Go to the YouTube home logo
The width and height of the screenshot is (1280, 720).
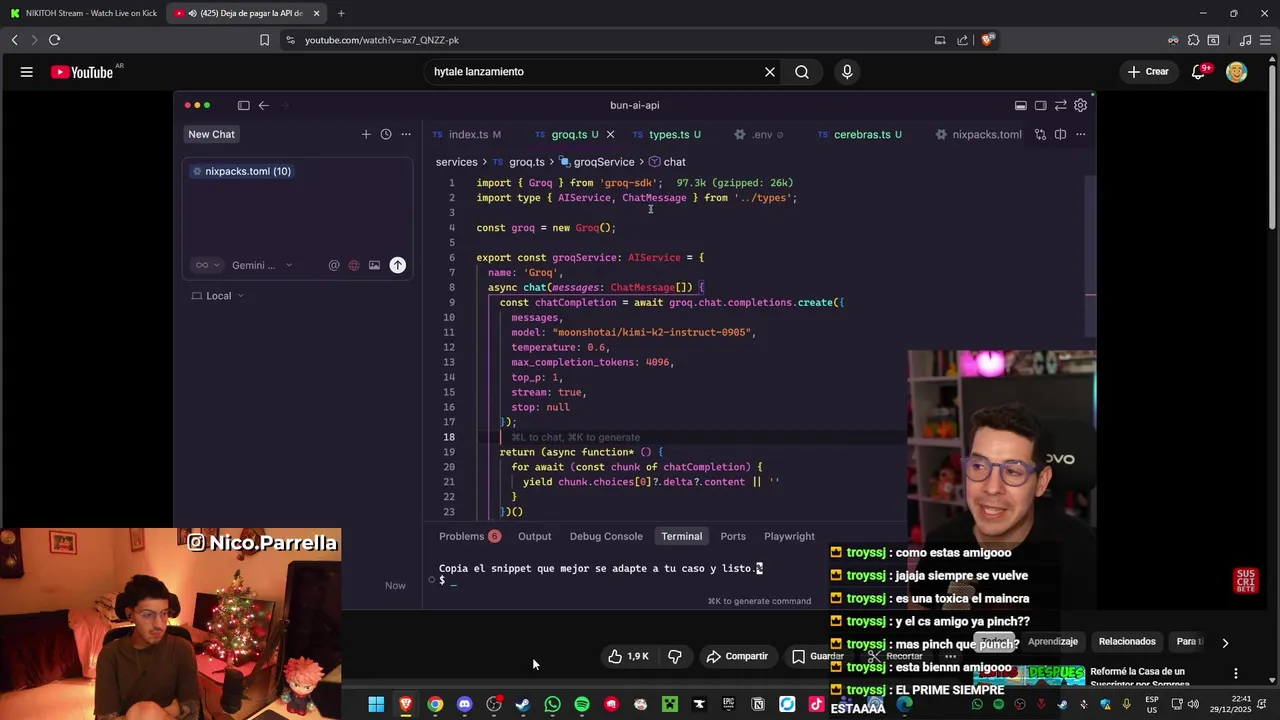(x=82, y=72)
